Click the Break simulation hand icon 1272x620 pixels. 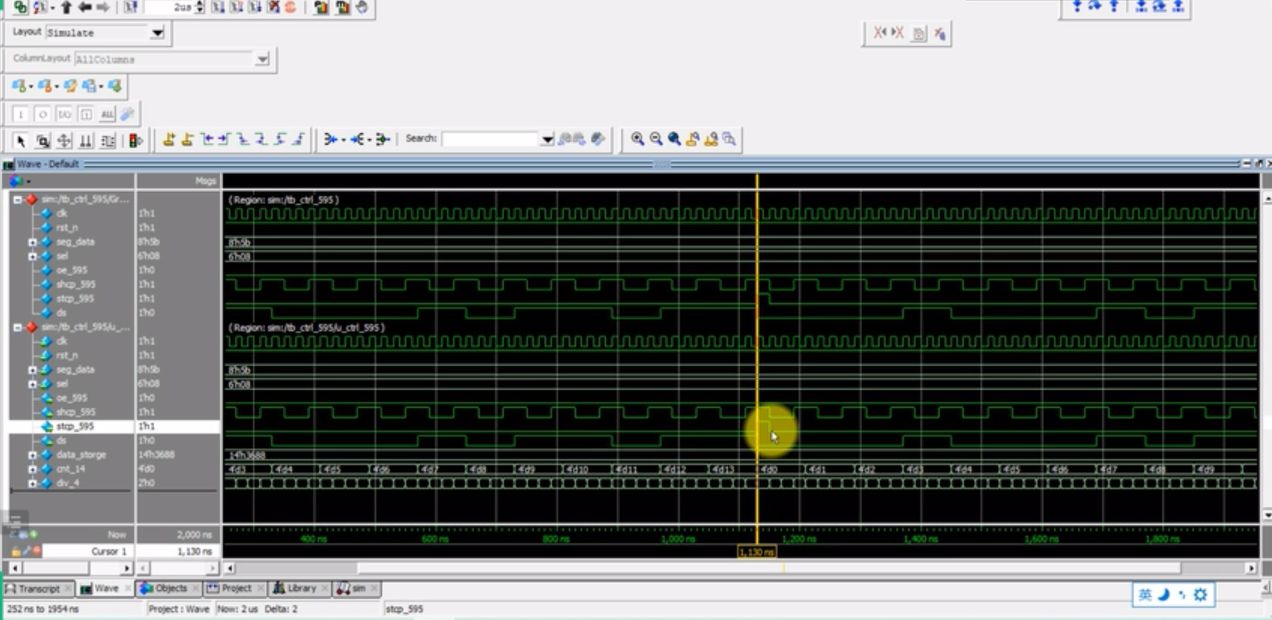tap(361, 7)
